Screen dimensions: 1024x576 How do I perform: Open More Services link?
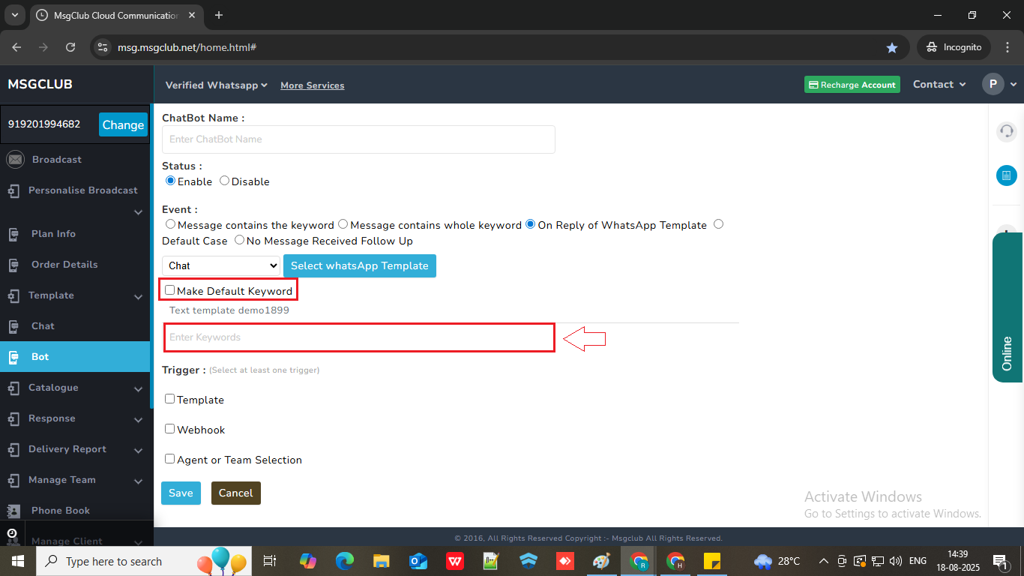(312, 86)
